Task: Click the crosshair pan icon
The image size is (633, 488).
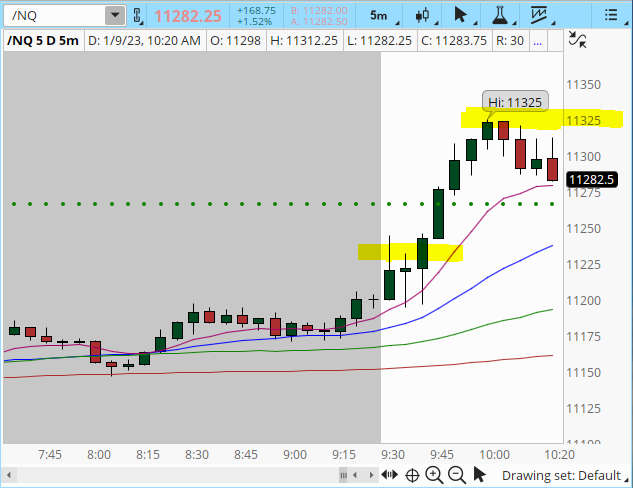Action: (412, 475)
